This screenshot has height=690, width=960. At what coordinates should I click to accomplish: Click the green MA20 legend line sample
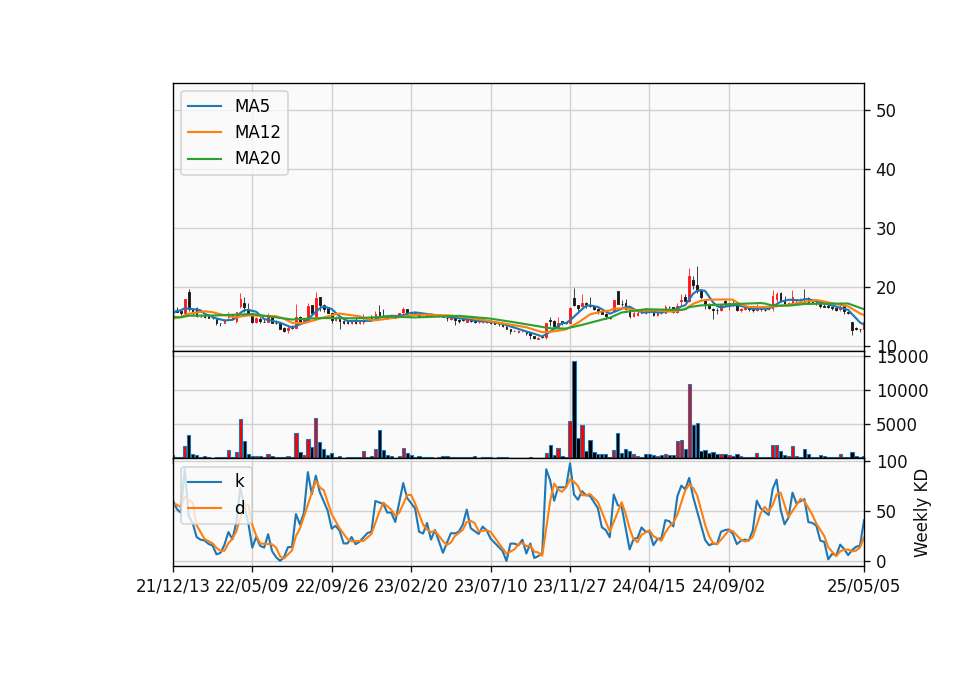[x=204, y=159]
